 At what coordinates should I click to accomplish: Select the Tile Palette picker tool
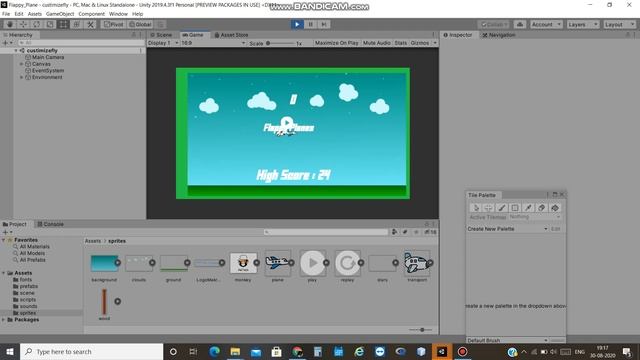pyautogui.click(x=528, y=208)
